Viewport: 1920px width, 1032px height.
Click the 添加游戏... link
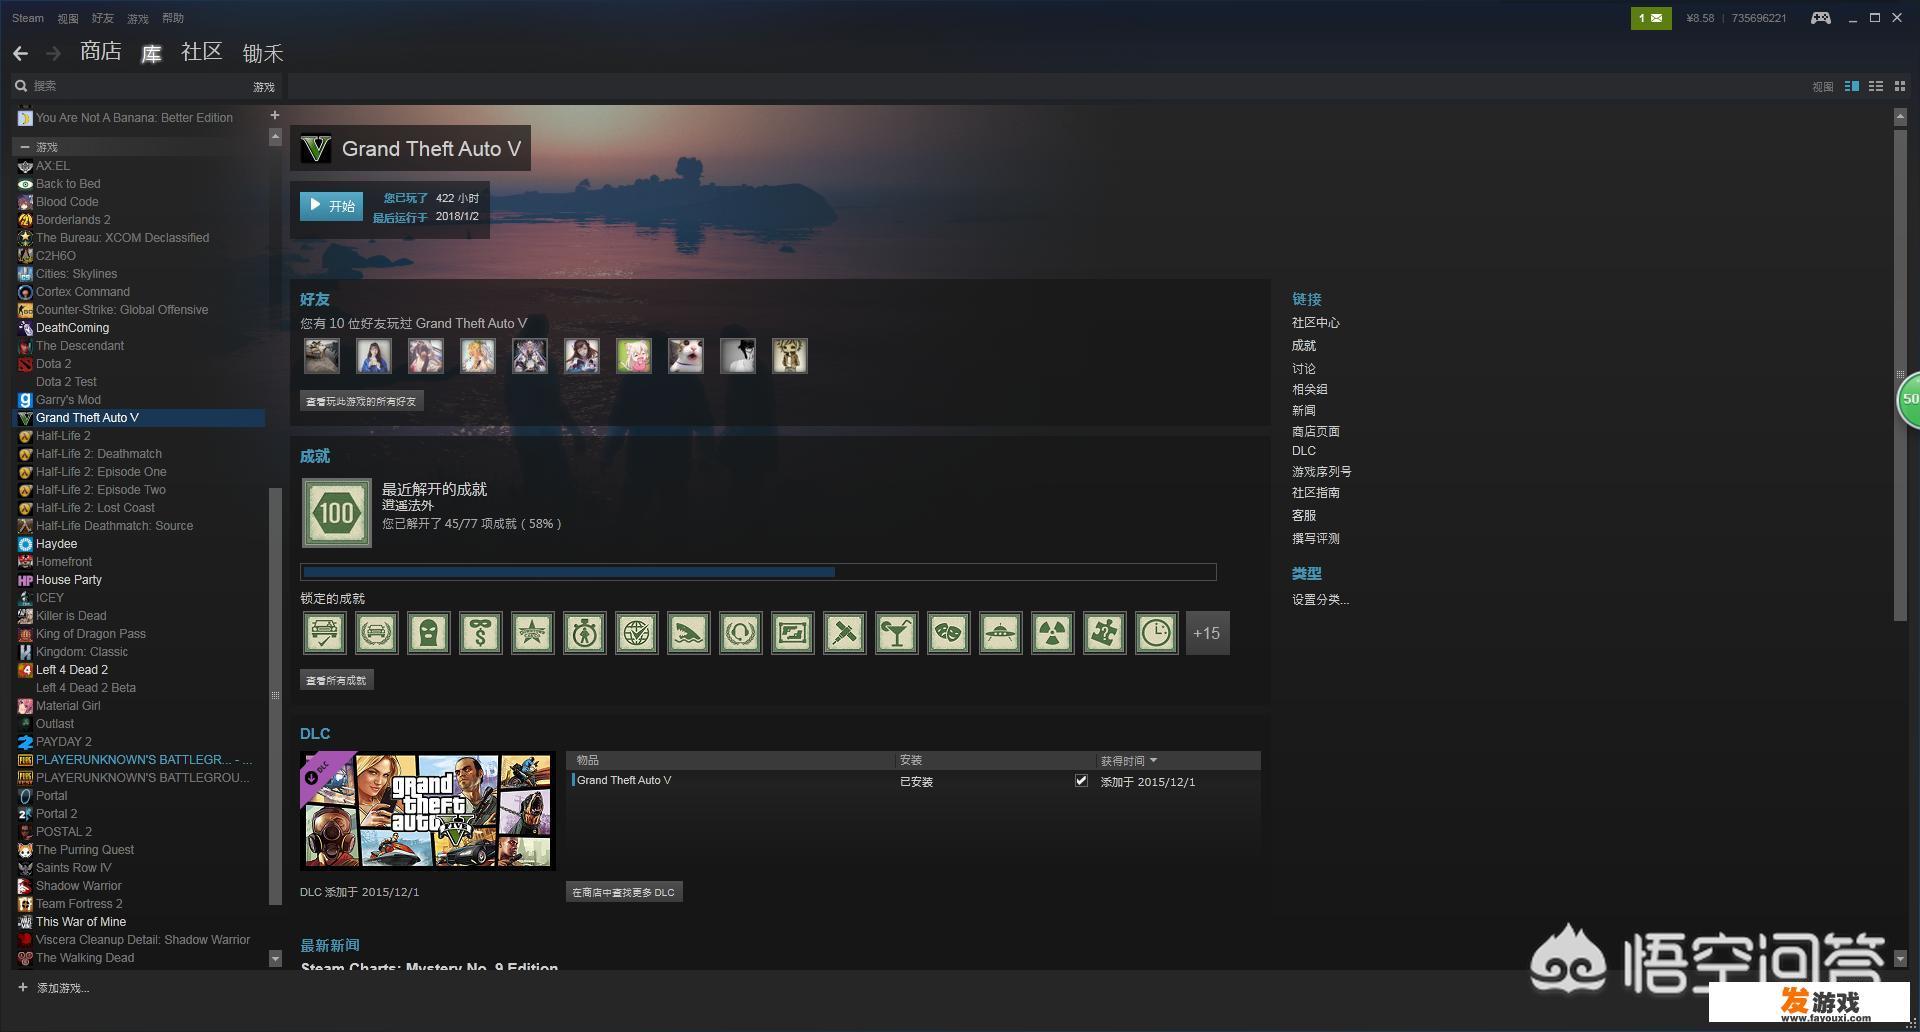point(63,988)
